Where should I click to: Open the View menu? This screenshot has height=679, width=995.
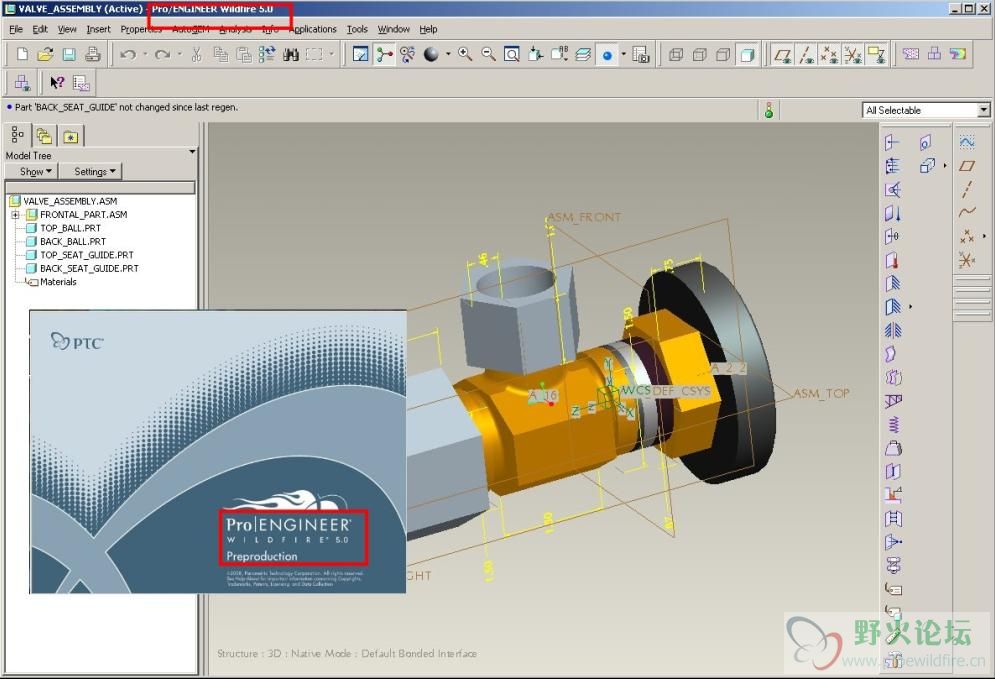[67, 29]
